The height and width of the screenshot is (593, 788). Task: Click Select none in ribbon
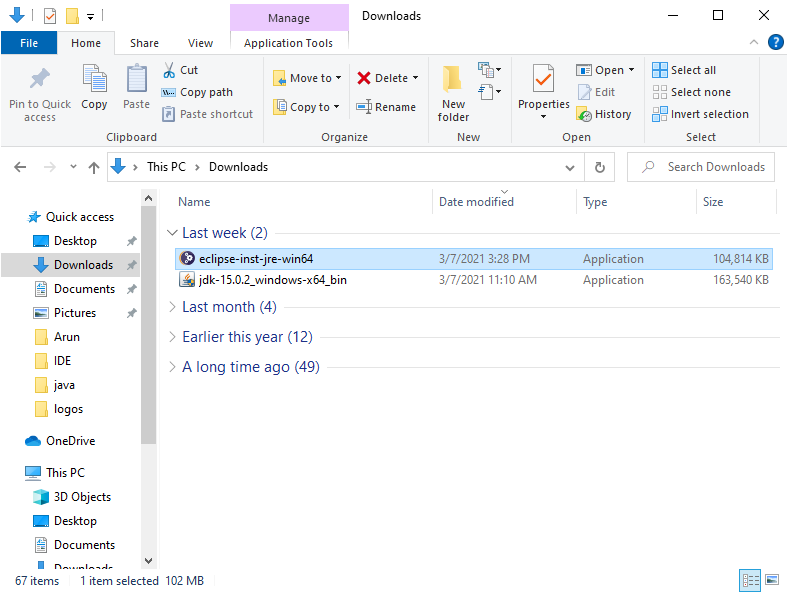(691, 92)
